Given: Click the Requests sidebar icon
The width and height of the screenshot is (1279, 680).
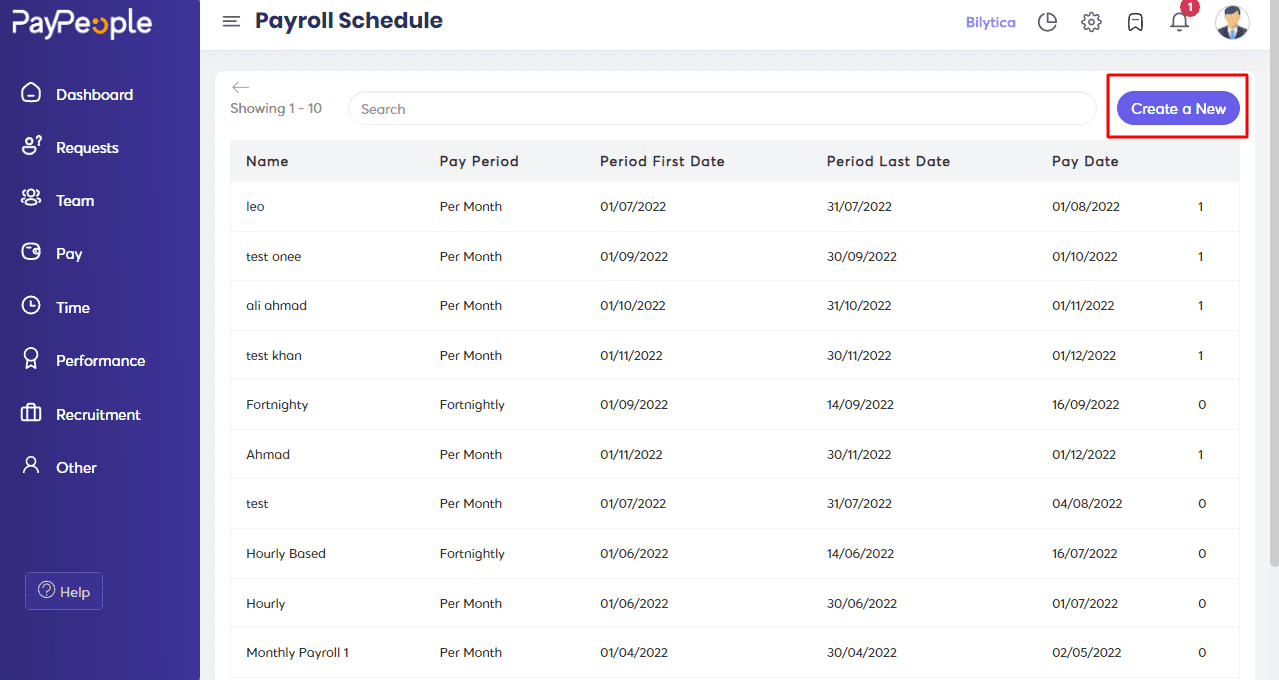Looking at the screenshot, I should point(29,146).
